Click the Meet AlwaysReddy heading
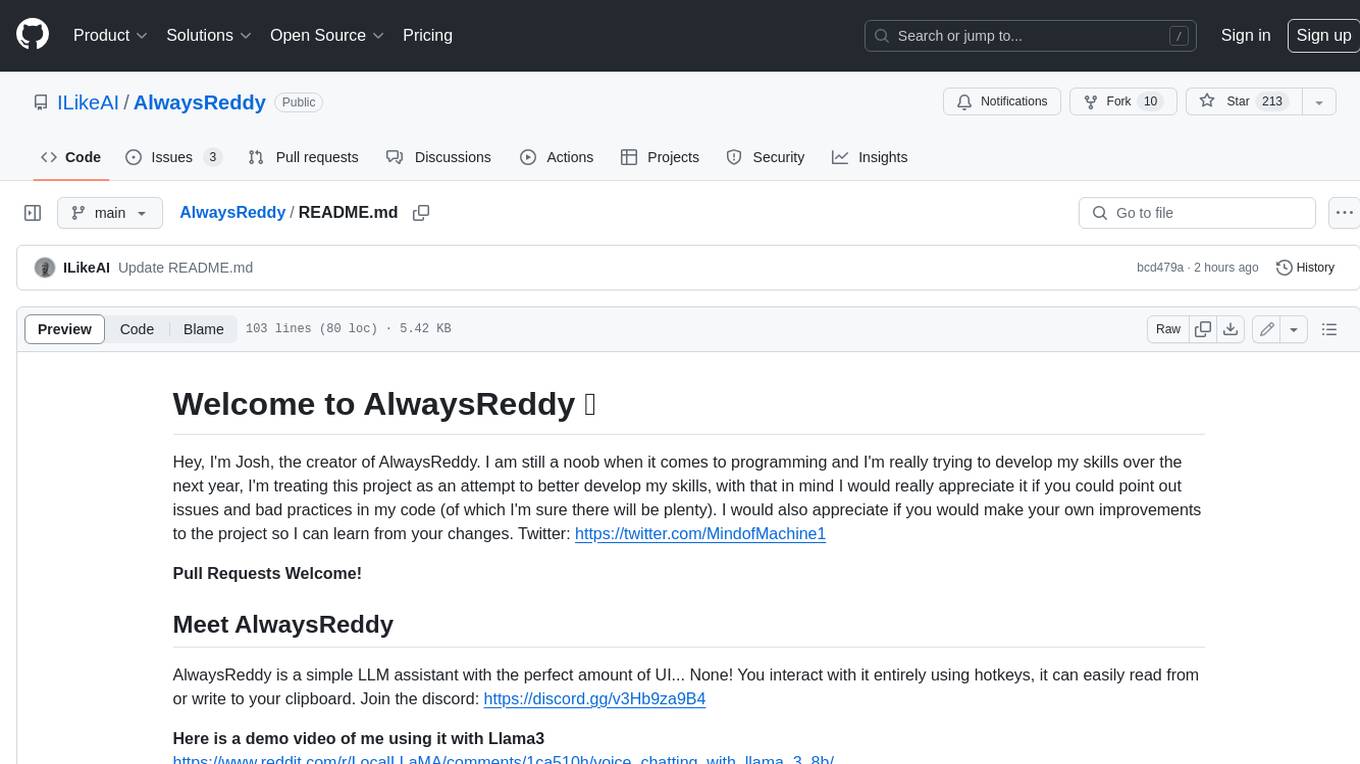 (283, 624)
